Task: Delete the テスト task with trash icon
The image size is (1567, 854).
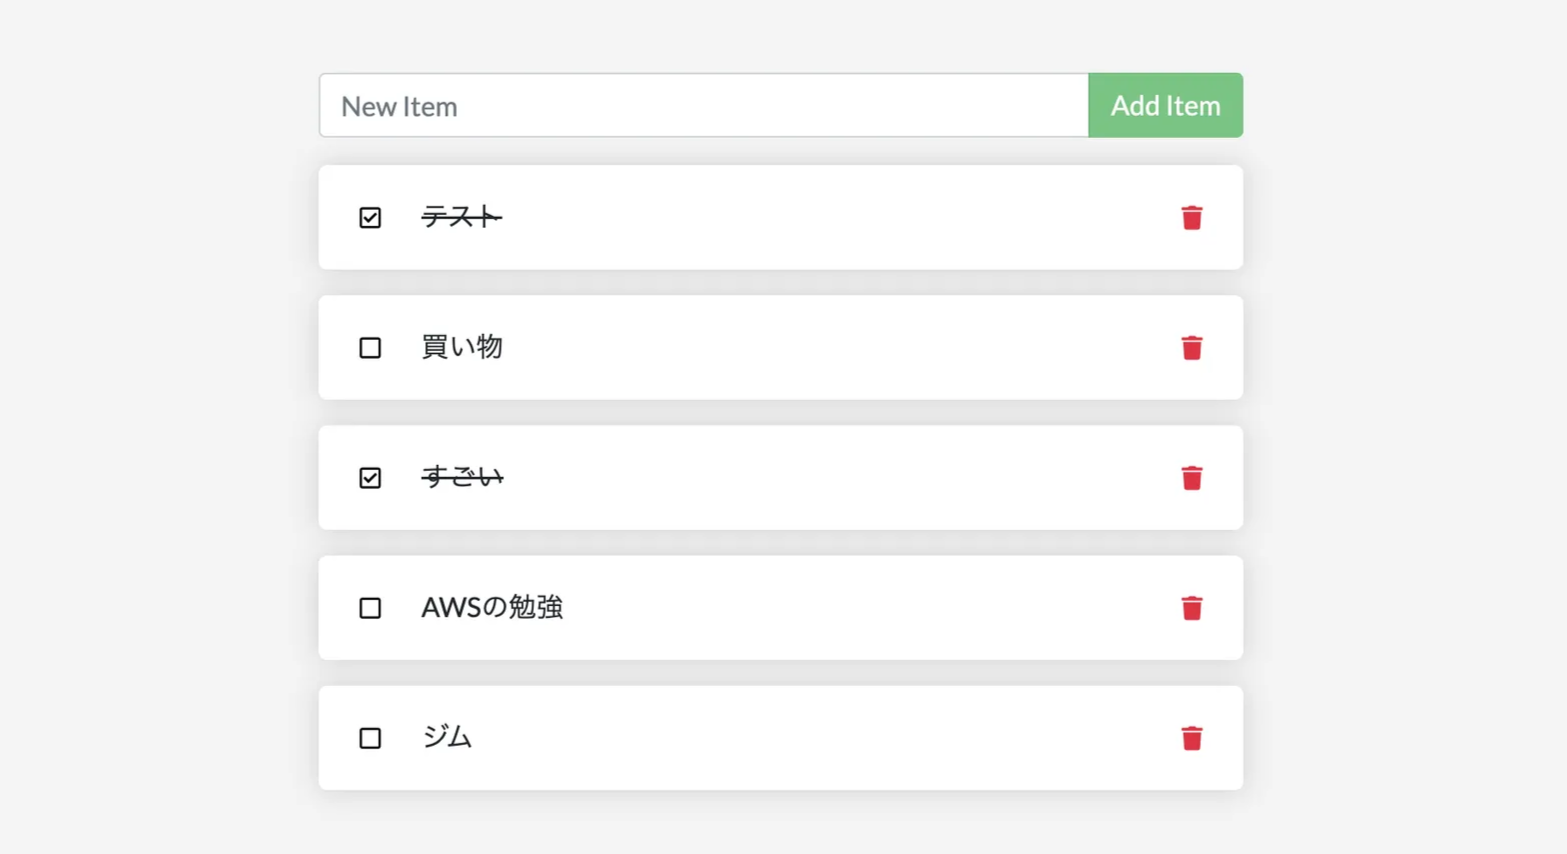Action: [x=1191, y=218]
